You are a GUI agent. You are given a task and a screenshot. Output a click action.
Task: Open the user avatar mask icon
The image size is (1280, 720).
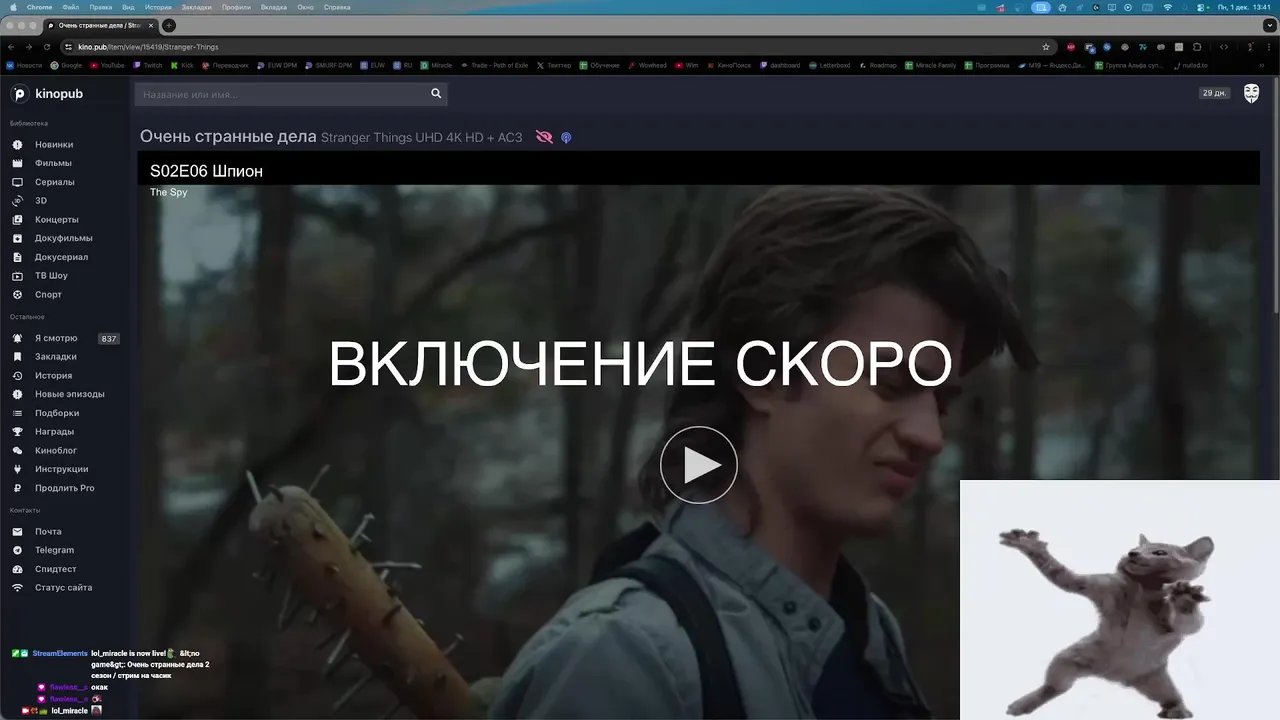[1251, 93]
